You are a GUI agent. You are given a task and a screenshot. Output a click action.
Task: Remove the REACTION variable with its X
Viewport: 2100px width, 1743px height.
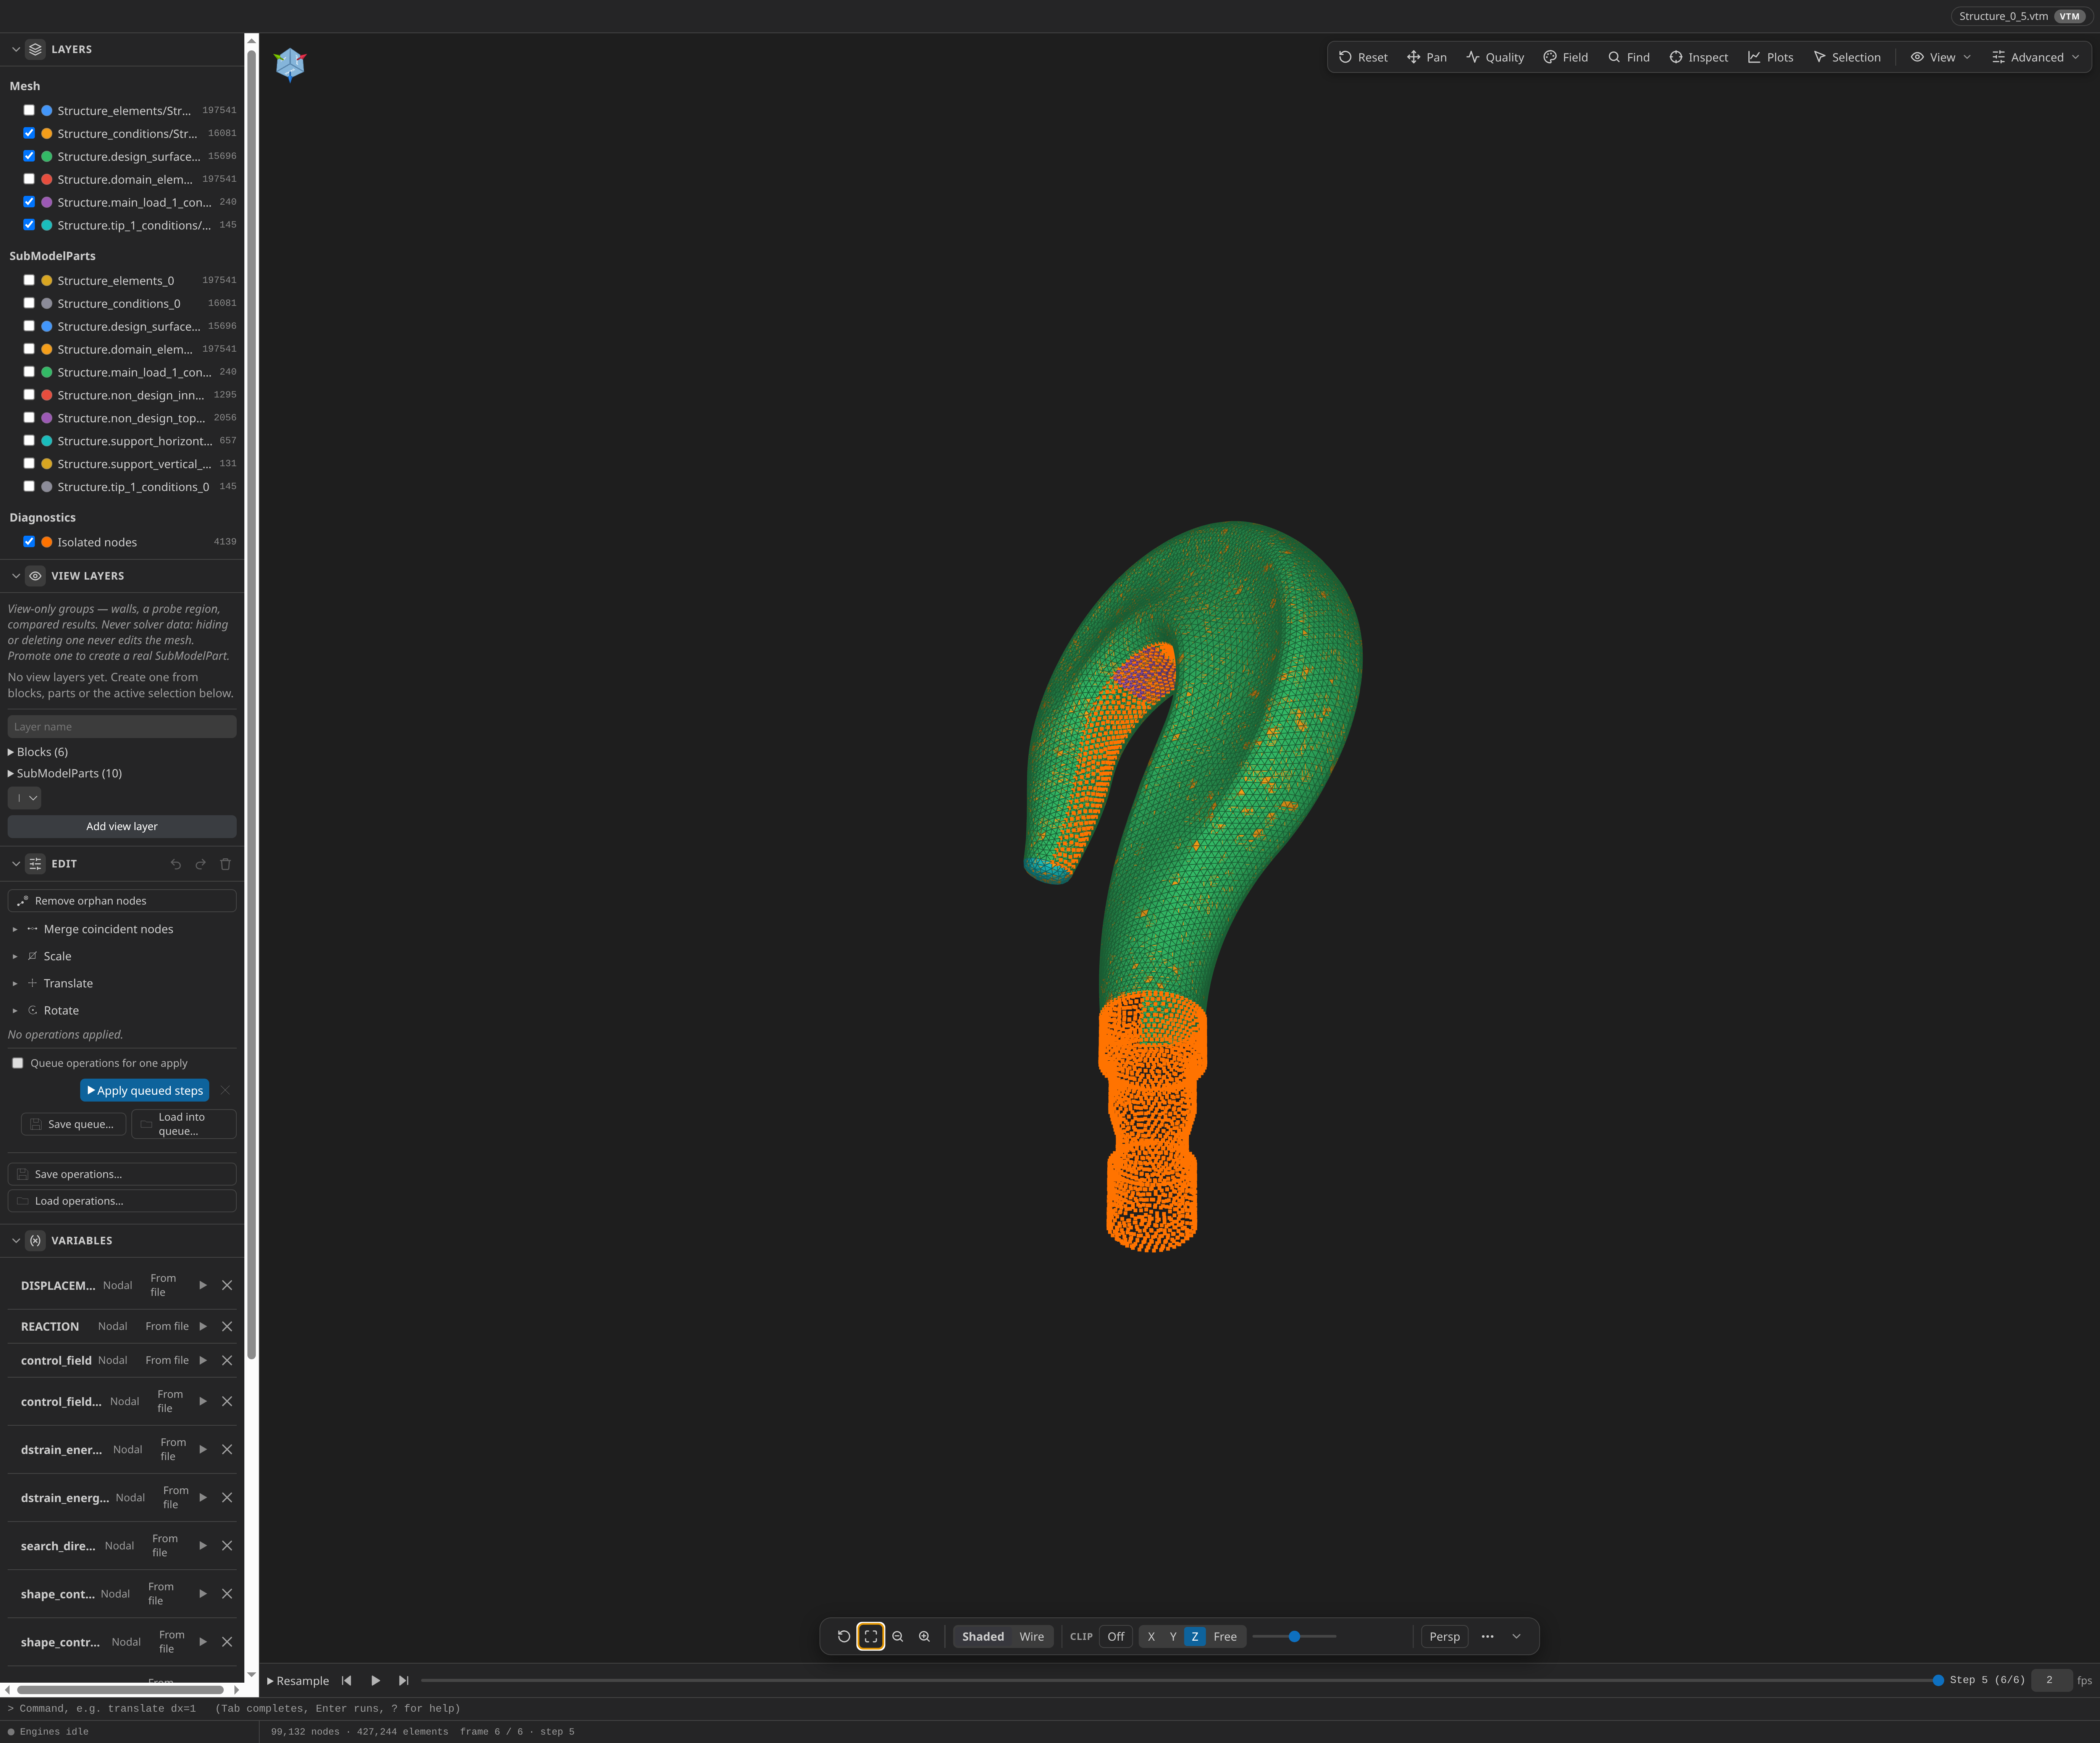click(x=227, y=1326)
